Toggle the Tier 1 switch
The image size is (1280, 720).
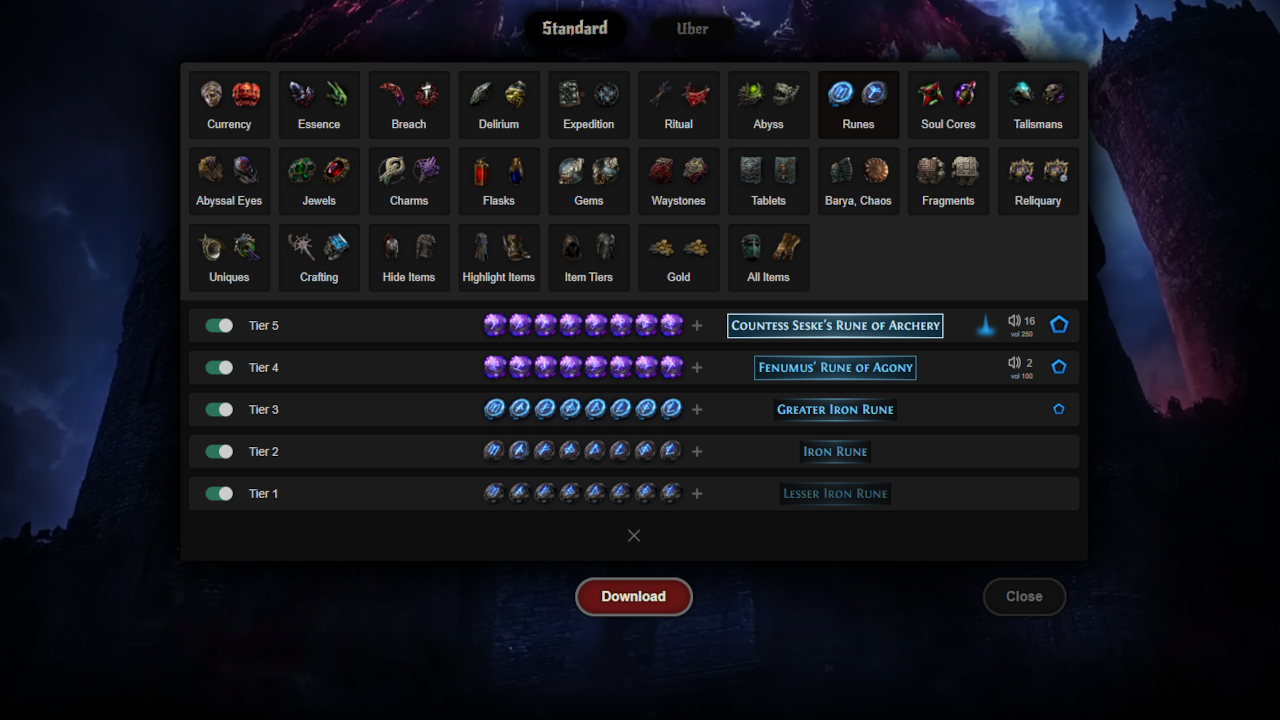point(219,493)
